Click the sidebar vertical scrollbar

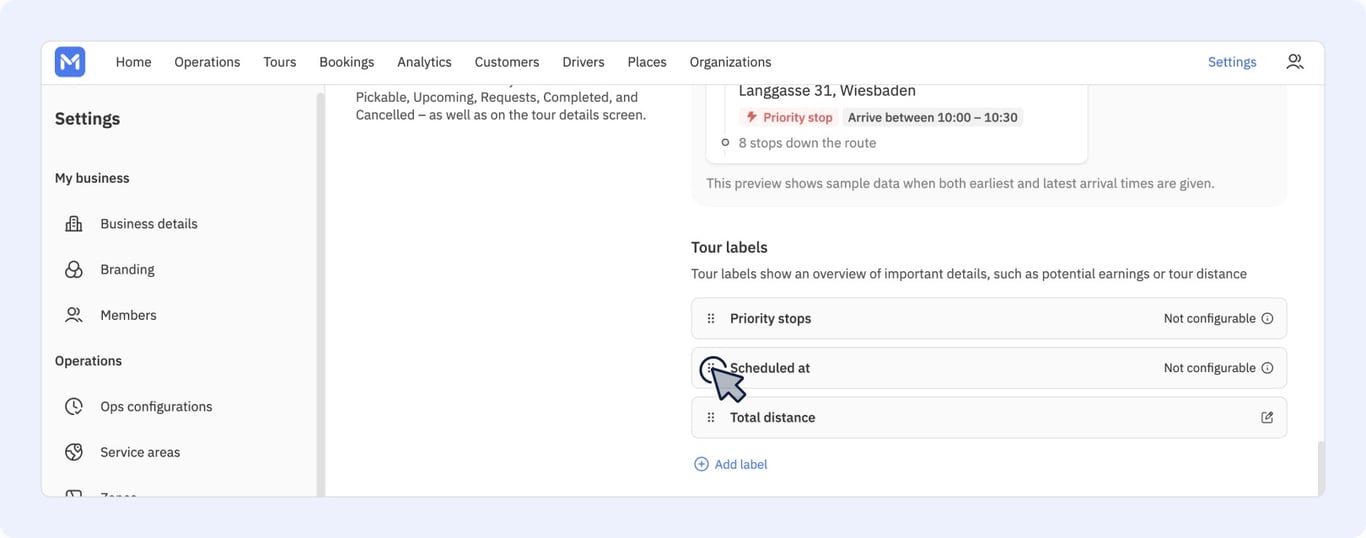pos(321,290)
